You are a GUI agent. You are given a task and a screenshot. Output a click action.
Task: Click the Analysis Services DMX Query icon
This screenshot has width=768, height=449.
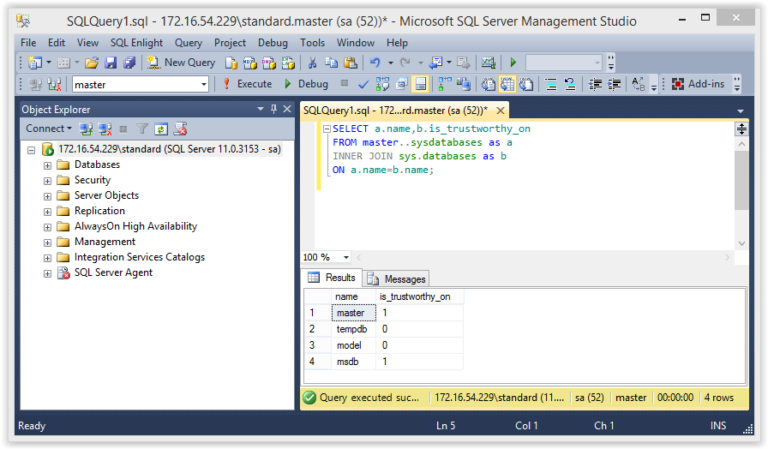(269, 63)
